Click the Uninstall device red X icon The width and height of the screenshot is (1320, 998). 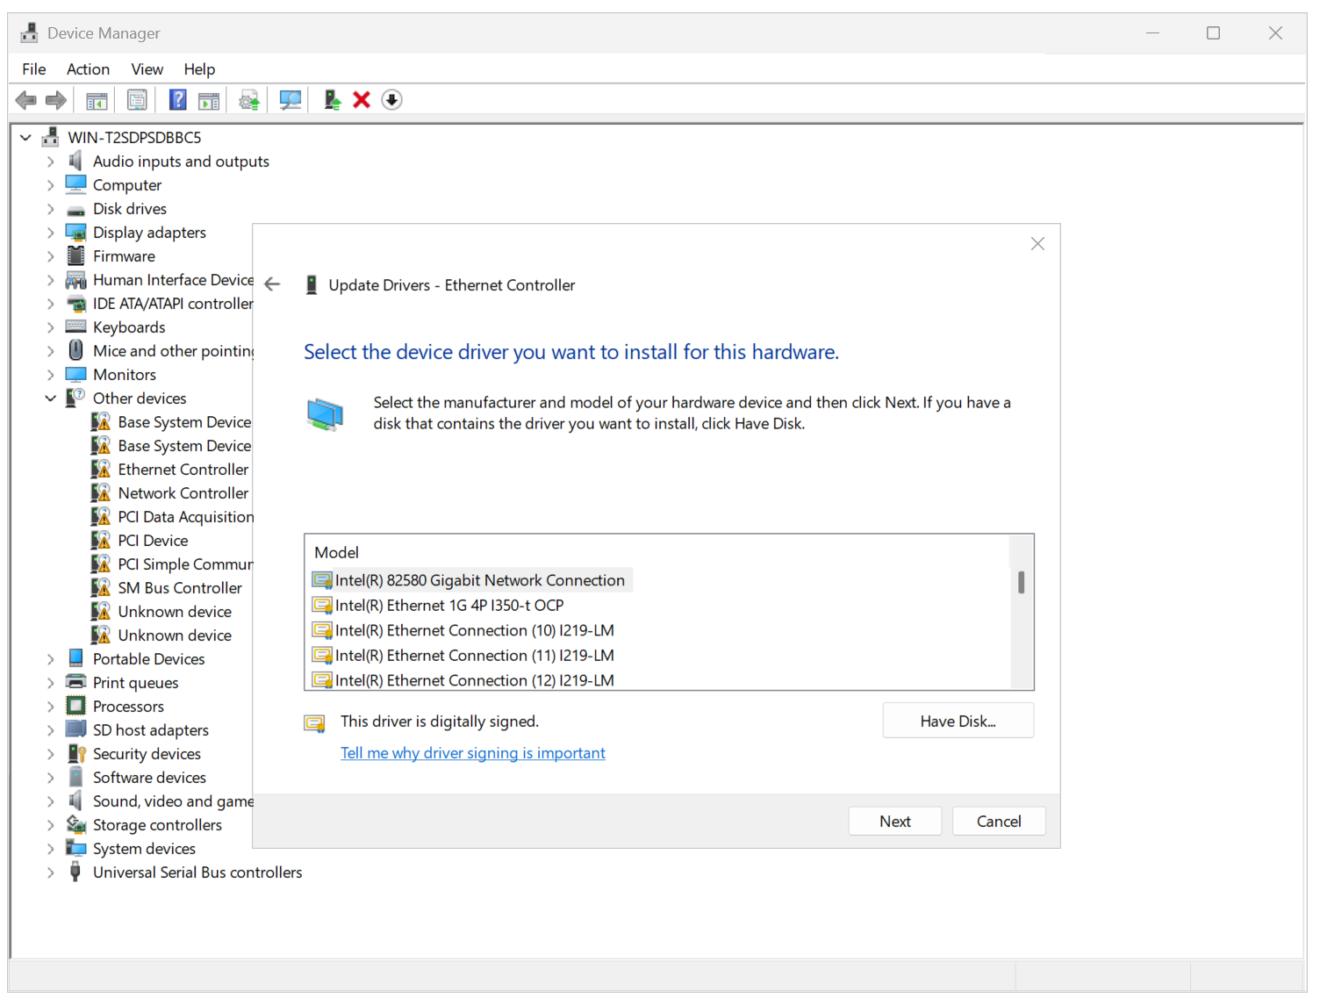pyautogui.click(x=361, y=99)
